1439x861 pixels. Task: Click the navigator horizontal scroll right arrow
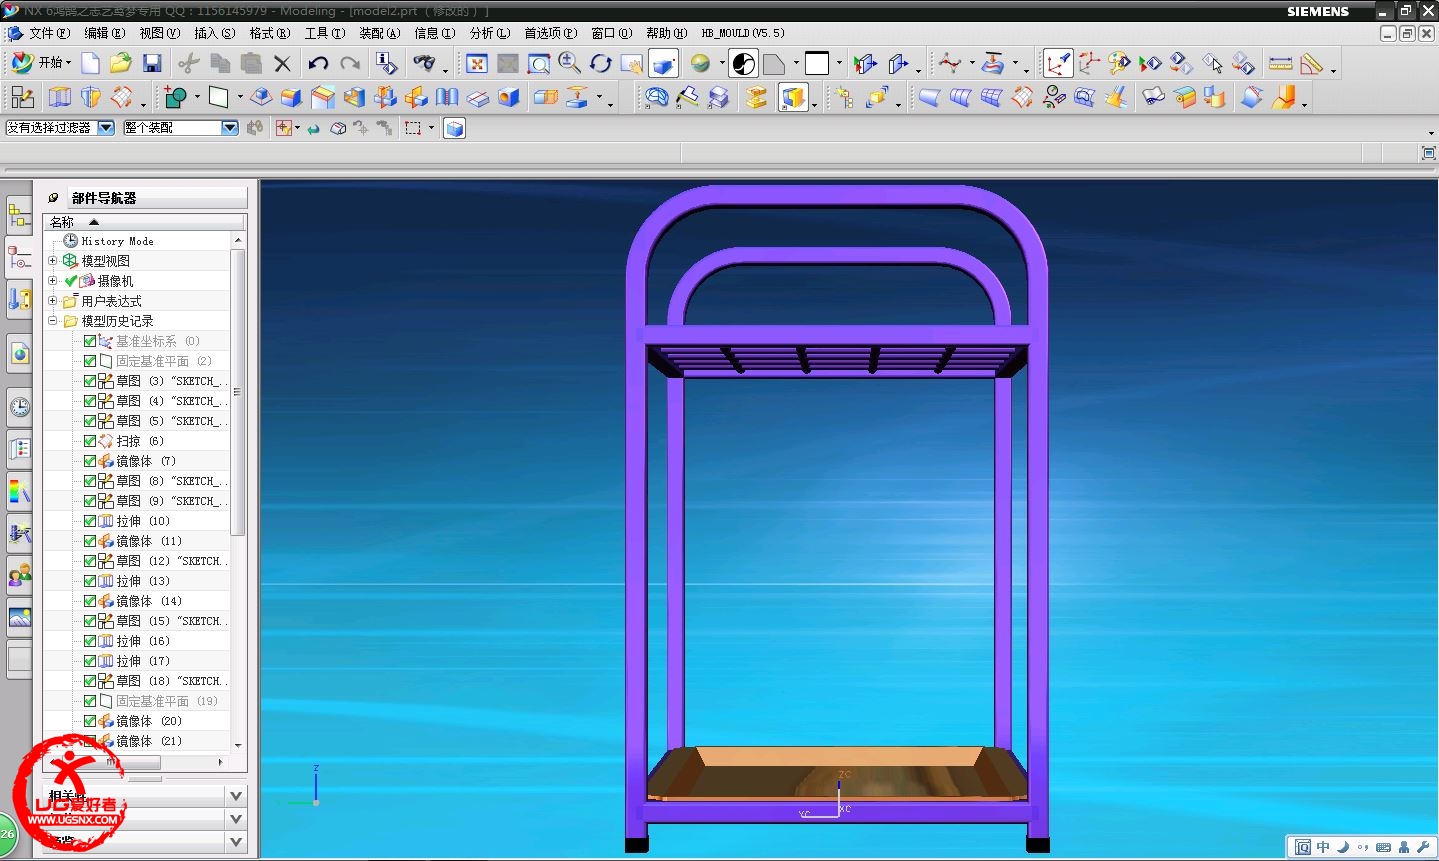coord(221,762)
